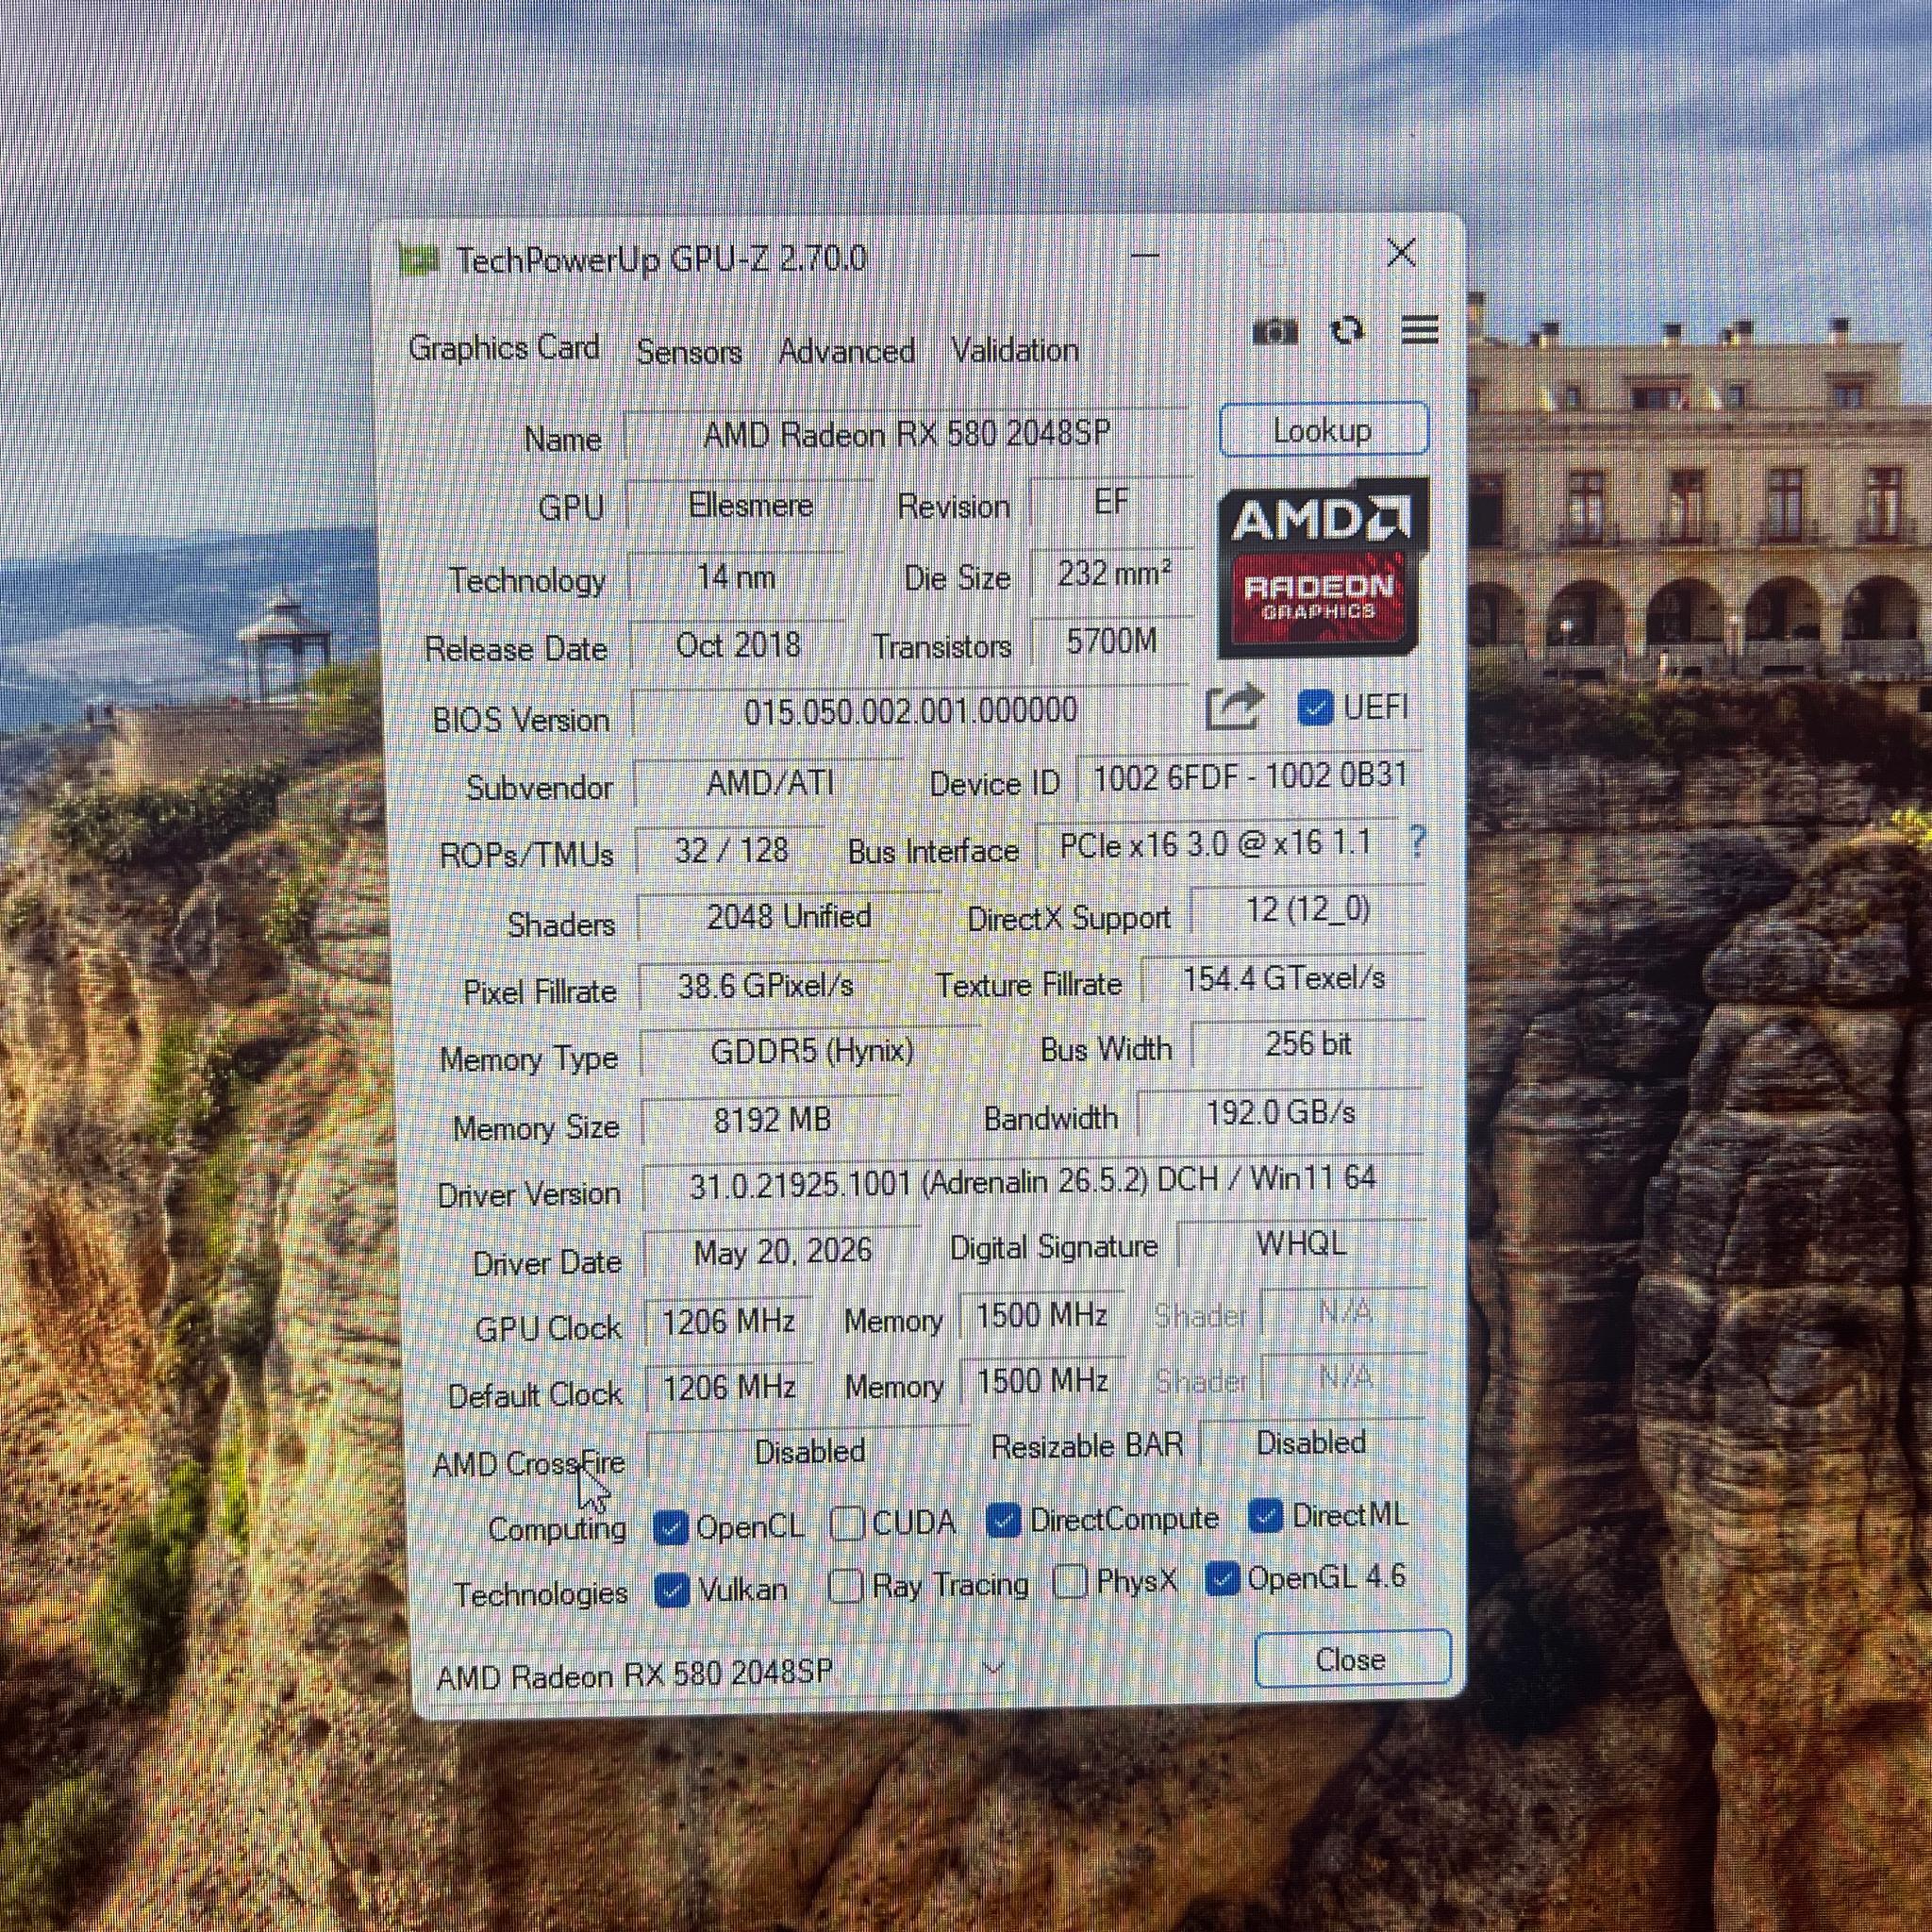
Task: Click the Shaders value 2048 Unified
Action: click(x=789, y=917)
